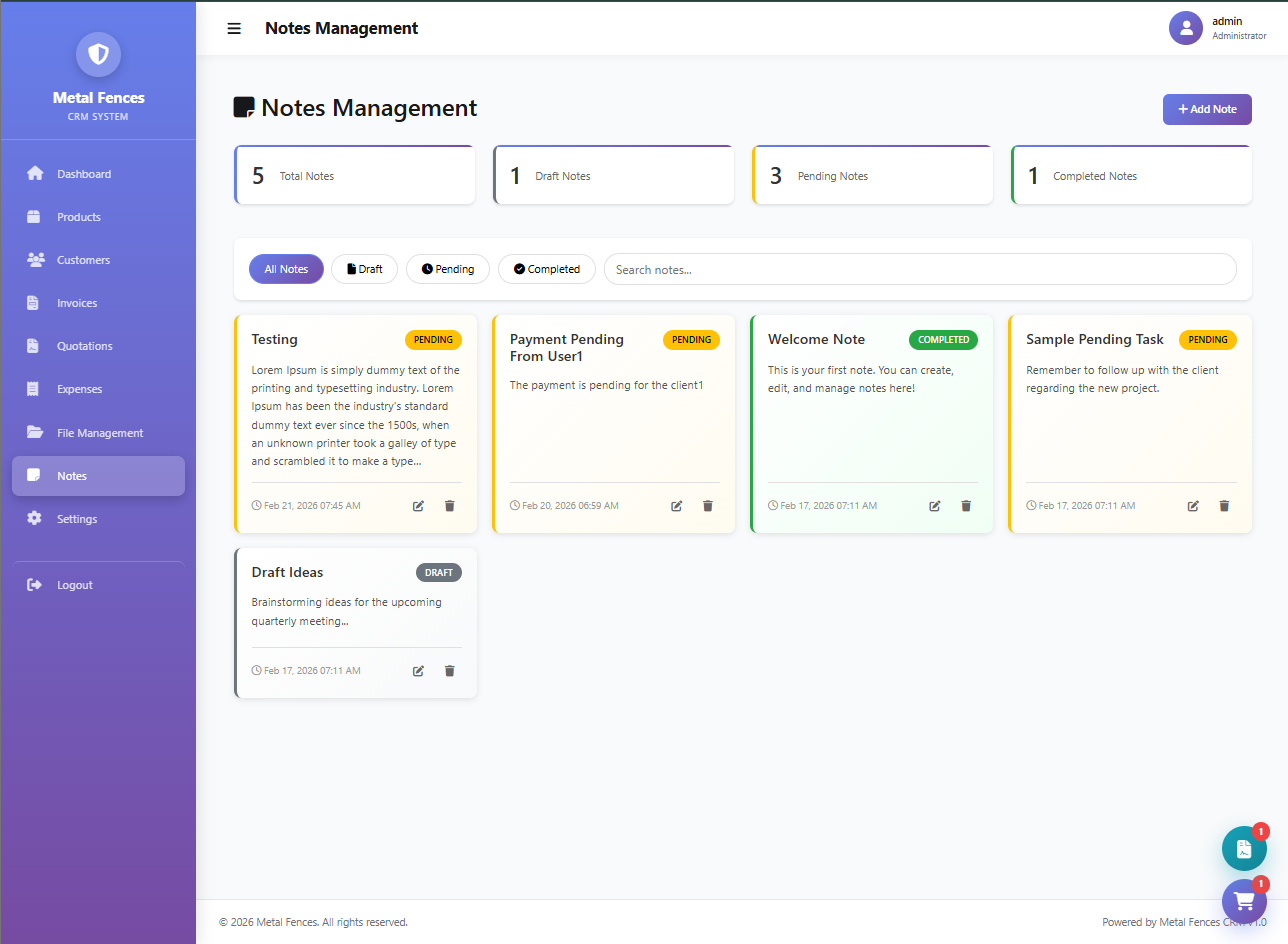1288x944 pixels.
Task: Click the Customers sidebar icon
Action: (x=33, y=259)
